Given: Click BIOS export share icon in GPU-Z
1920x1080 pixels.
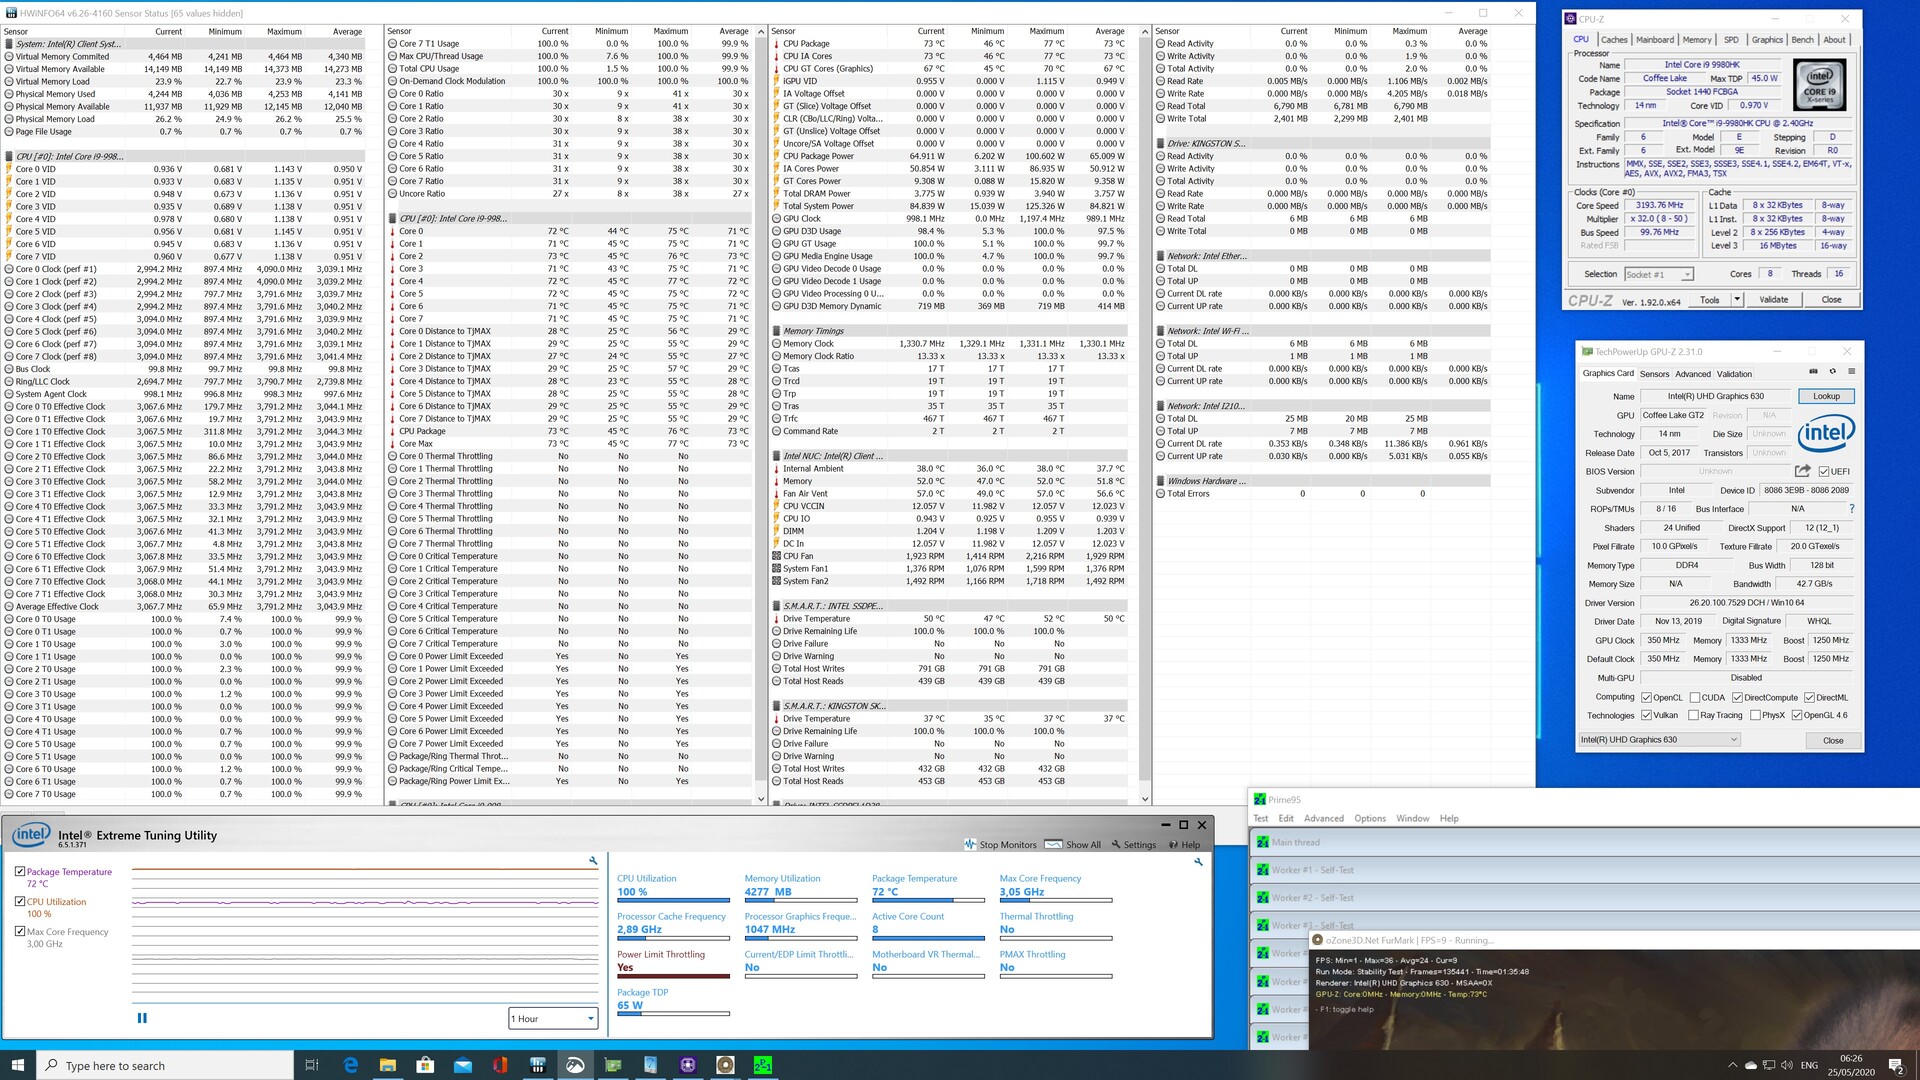Looking at the screenshot, I should [x=1802, y=471].
